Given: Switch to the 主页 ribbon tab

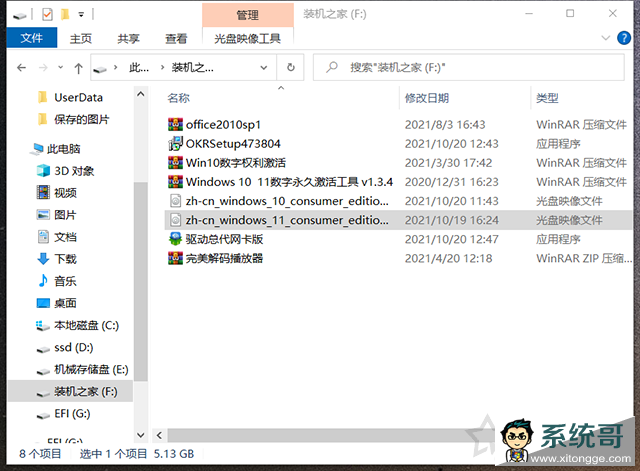Looking at the screenshot, I should tap(80, 39).
